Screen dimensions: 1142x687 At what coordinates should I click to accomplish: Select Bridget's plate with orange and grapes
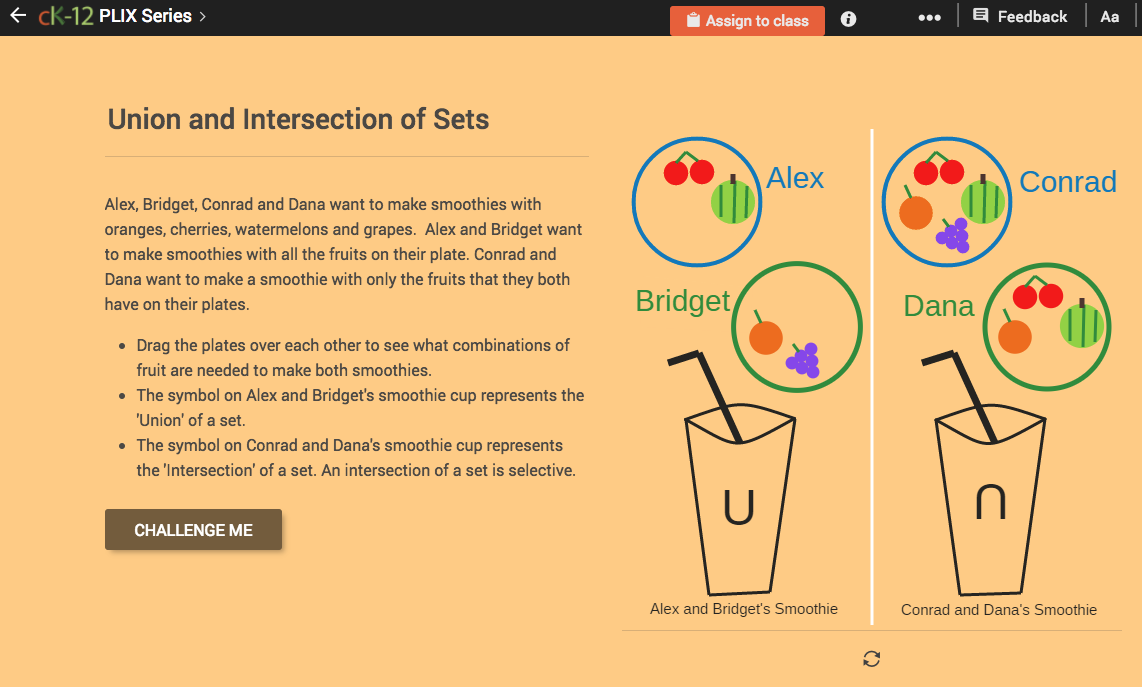tap(797, 326)
